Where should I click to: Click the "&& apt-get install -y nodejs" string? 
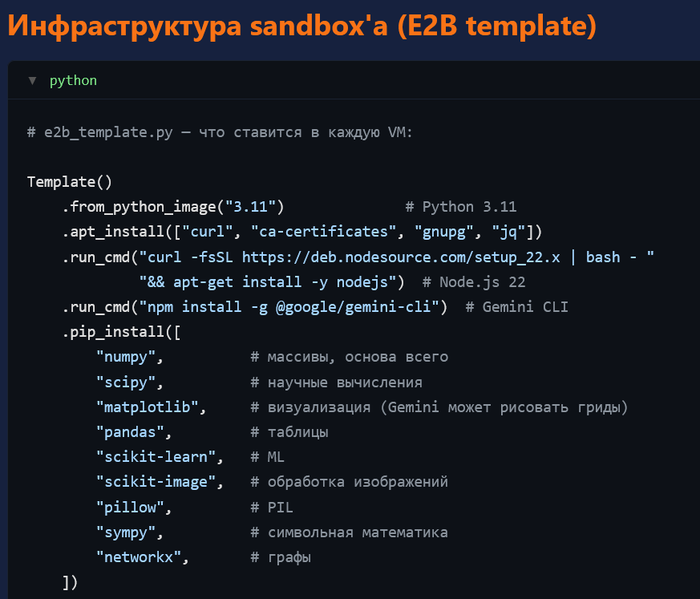coord(267,282)
